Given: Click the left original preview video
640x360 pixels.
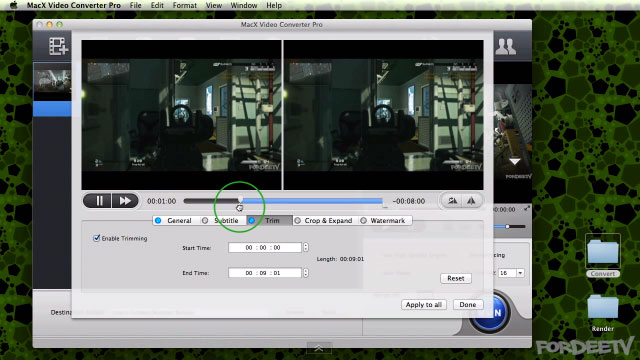Looking at the screenshot, I should pyautogui.click(x=181, y=115).
